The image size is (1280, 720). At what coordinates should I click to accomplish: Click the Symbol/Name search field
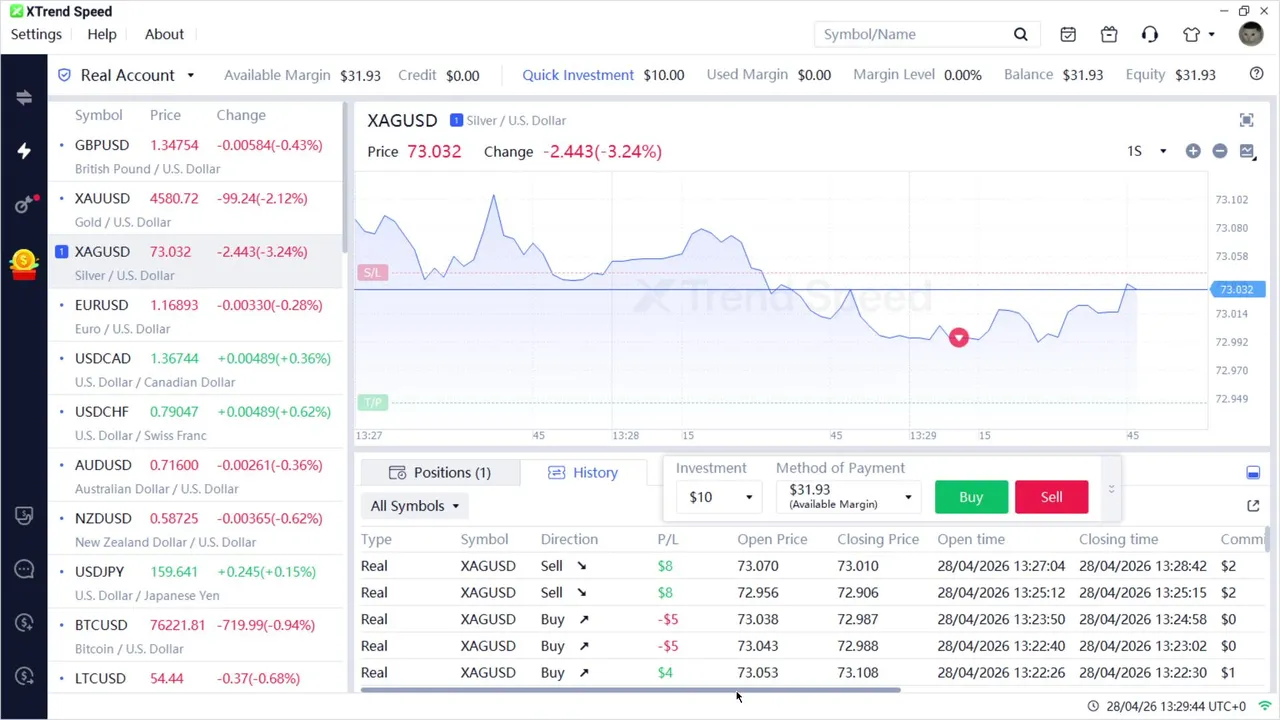point(910,34)
